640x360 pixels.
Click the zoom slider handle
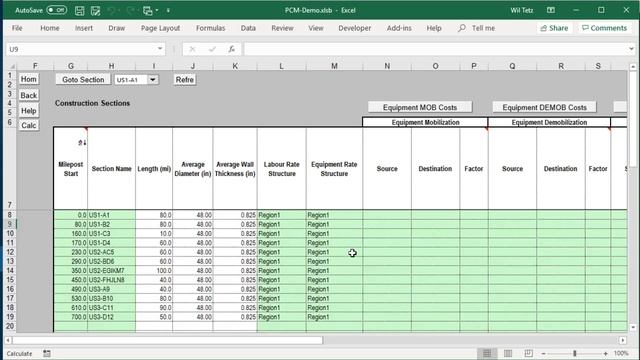coord(575,353)
